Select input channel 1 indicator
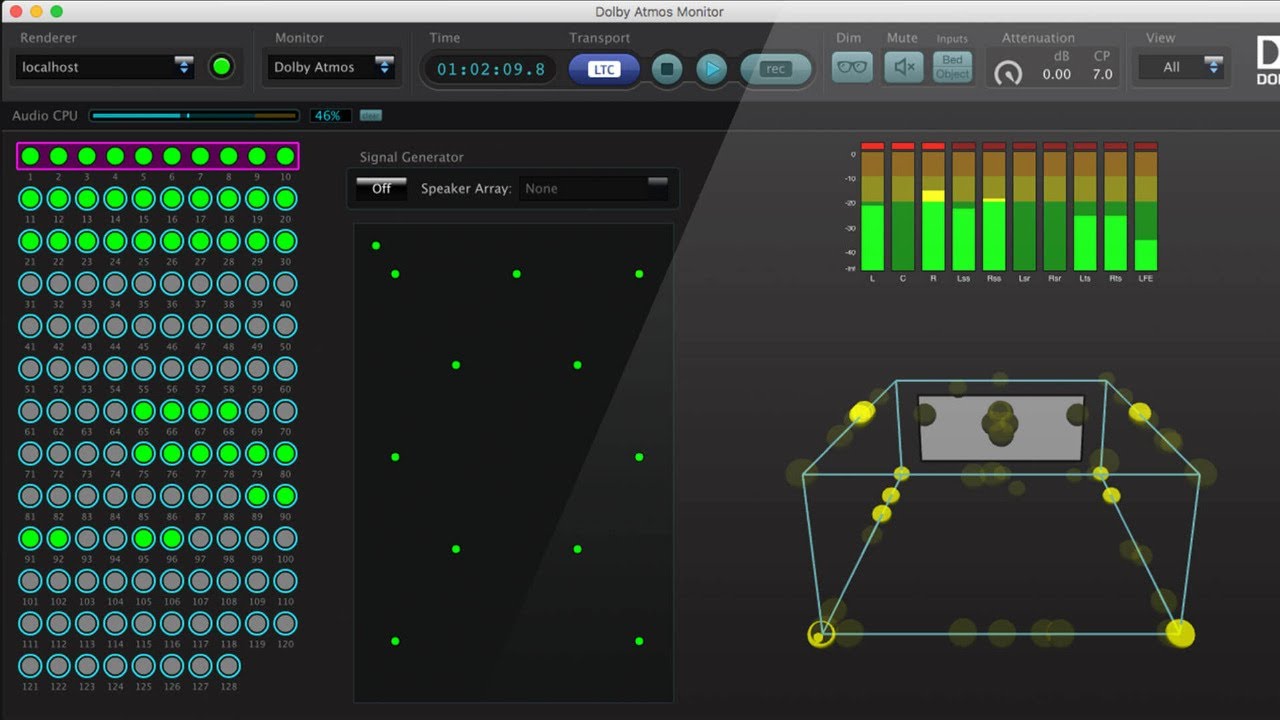 (30, 156)
